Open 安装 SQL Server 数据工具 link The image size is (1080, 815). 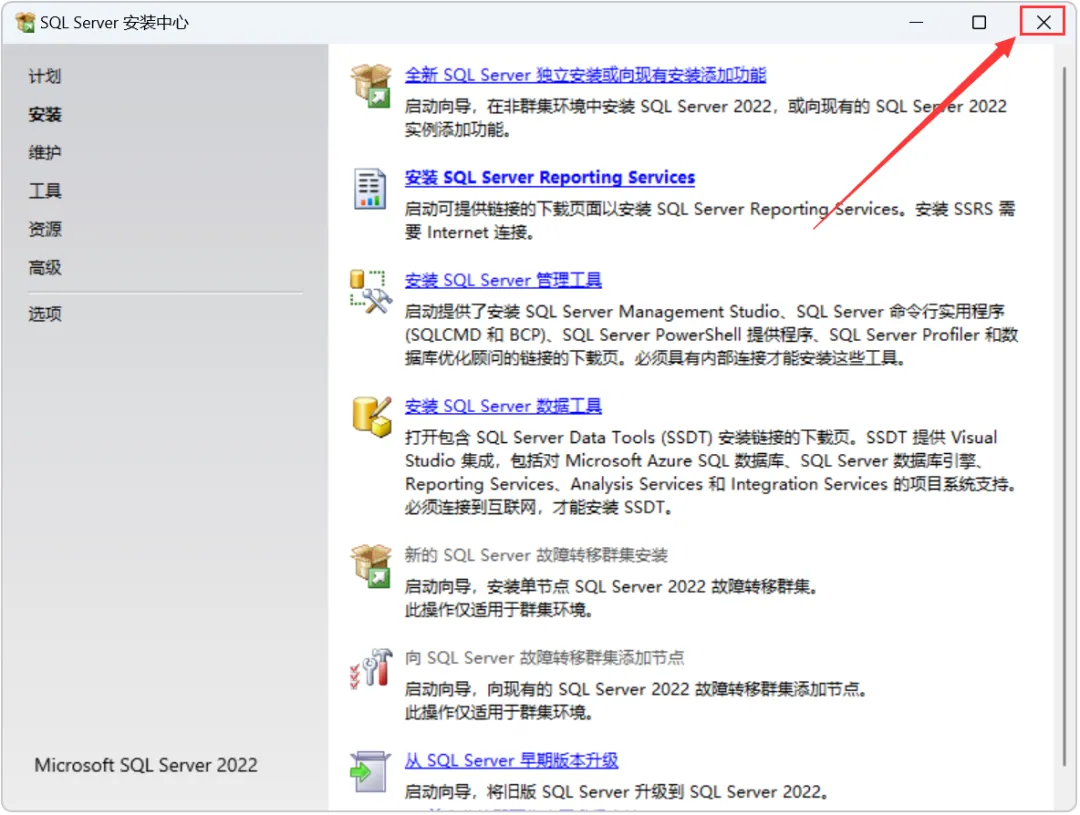coord(503,406)
